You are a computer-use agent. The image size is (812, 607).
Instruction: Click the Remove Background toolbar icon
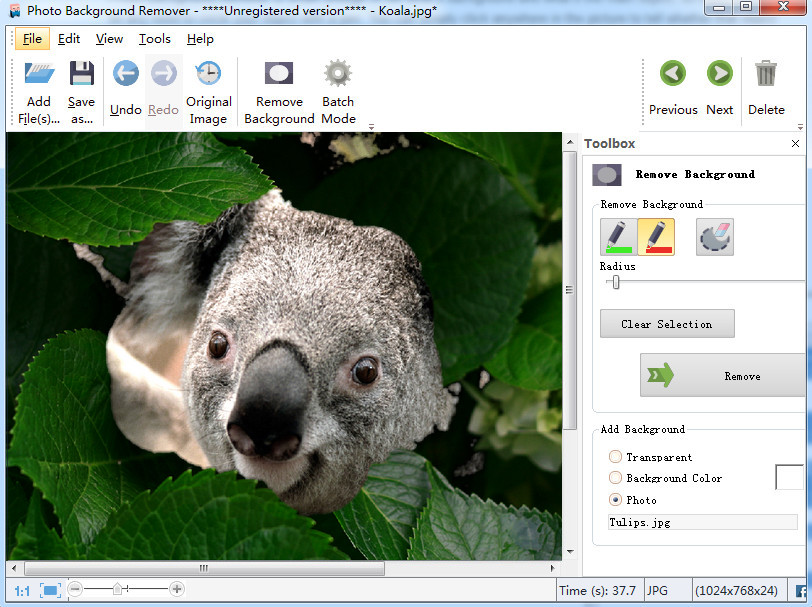278,75
